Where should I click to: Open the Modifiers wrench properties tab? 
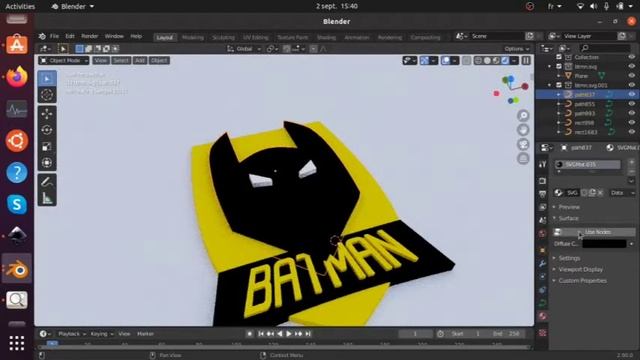[542, 263]
